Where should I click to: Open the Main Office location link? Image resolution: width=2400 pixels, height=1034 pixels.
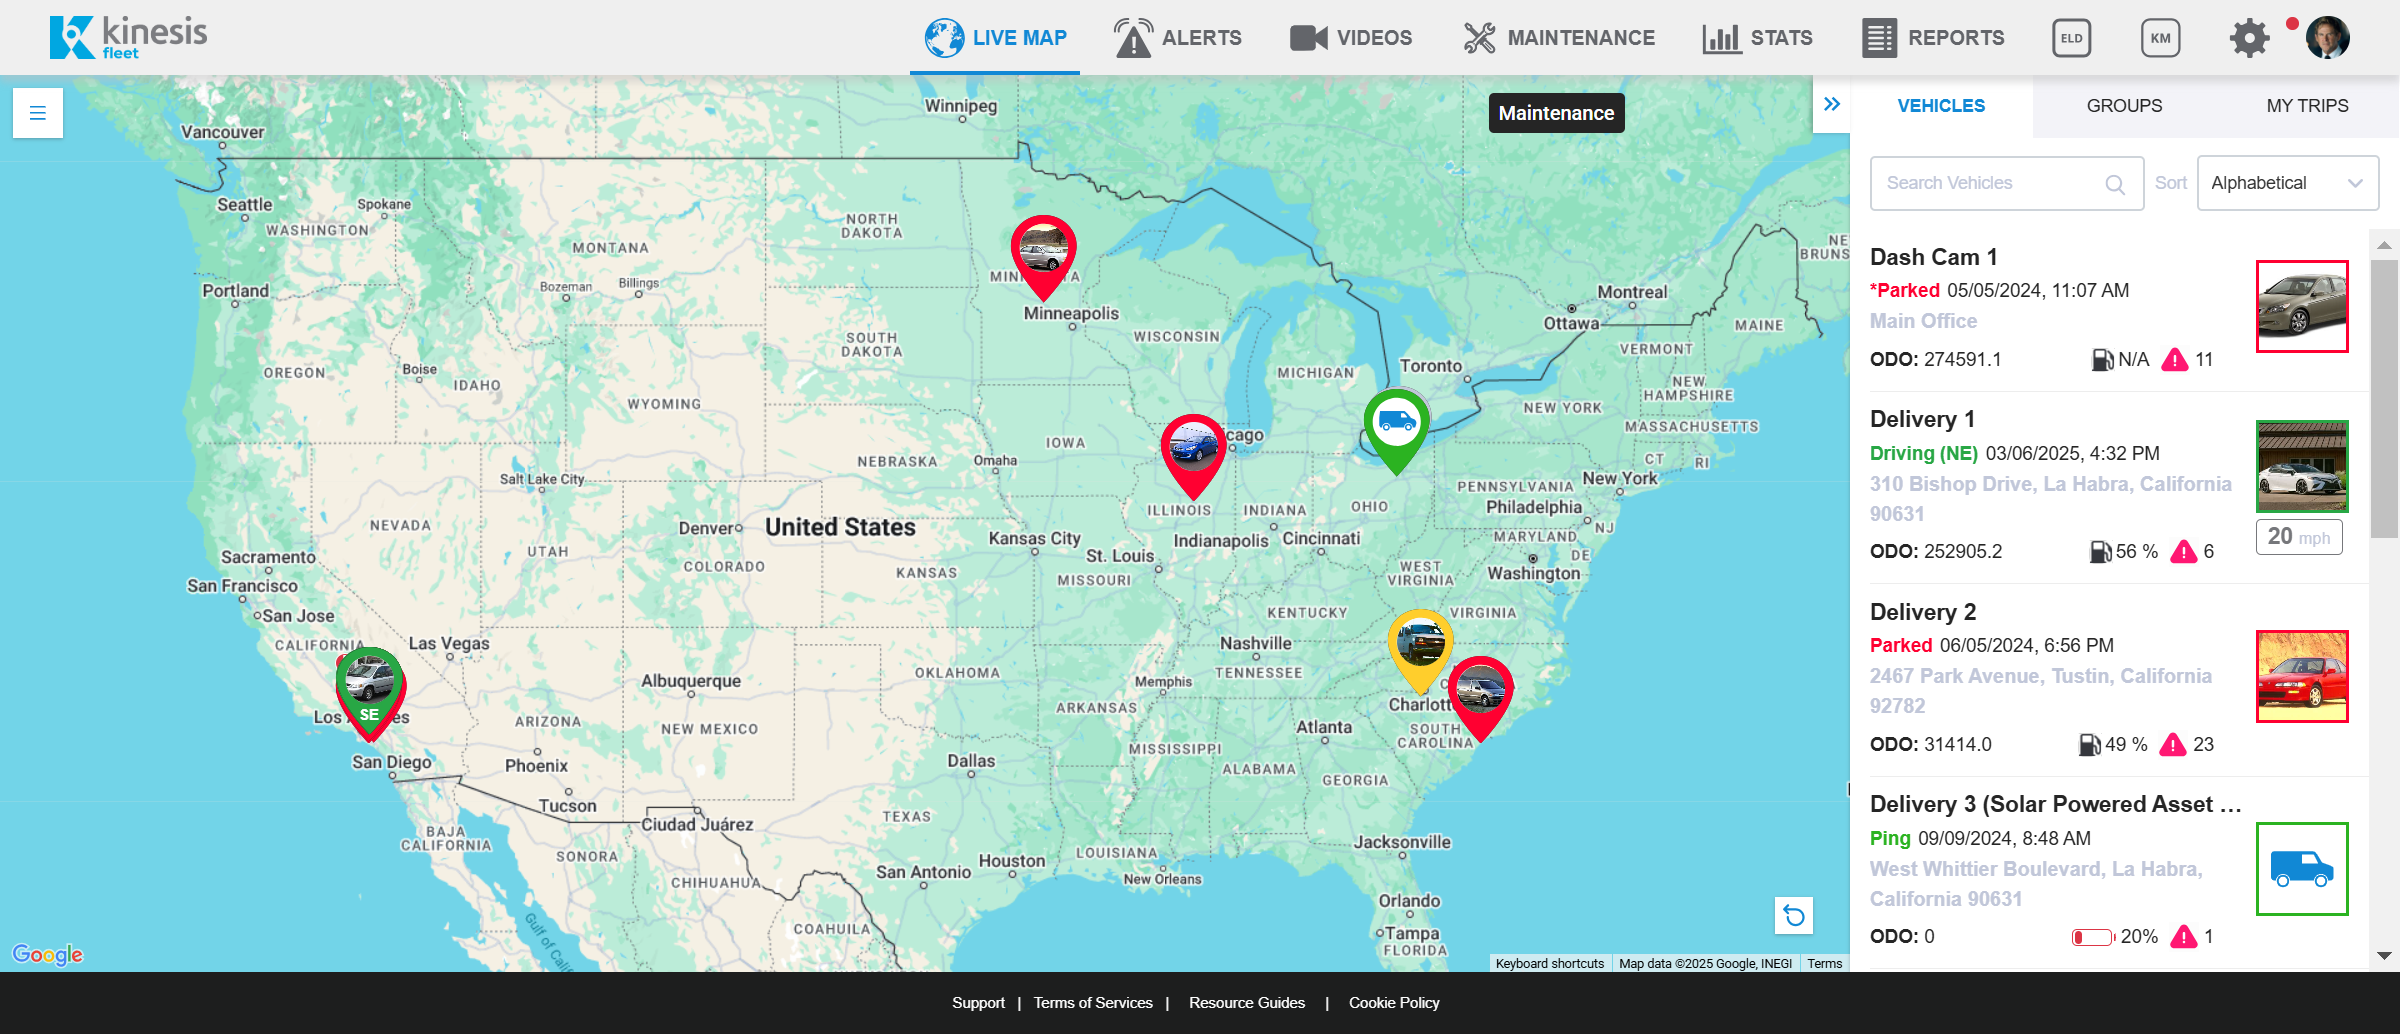coord(1923,321)
